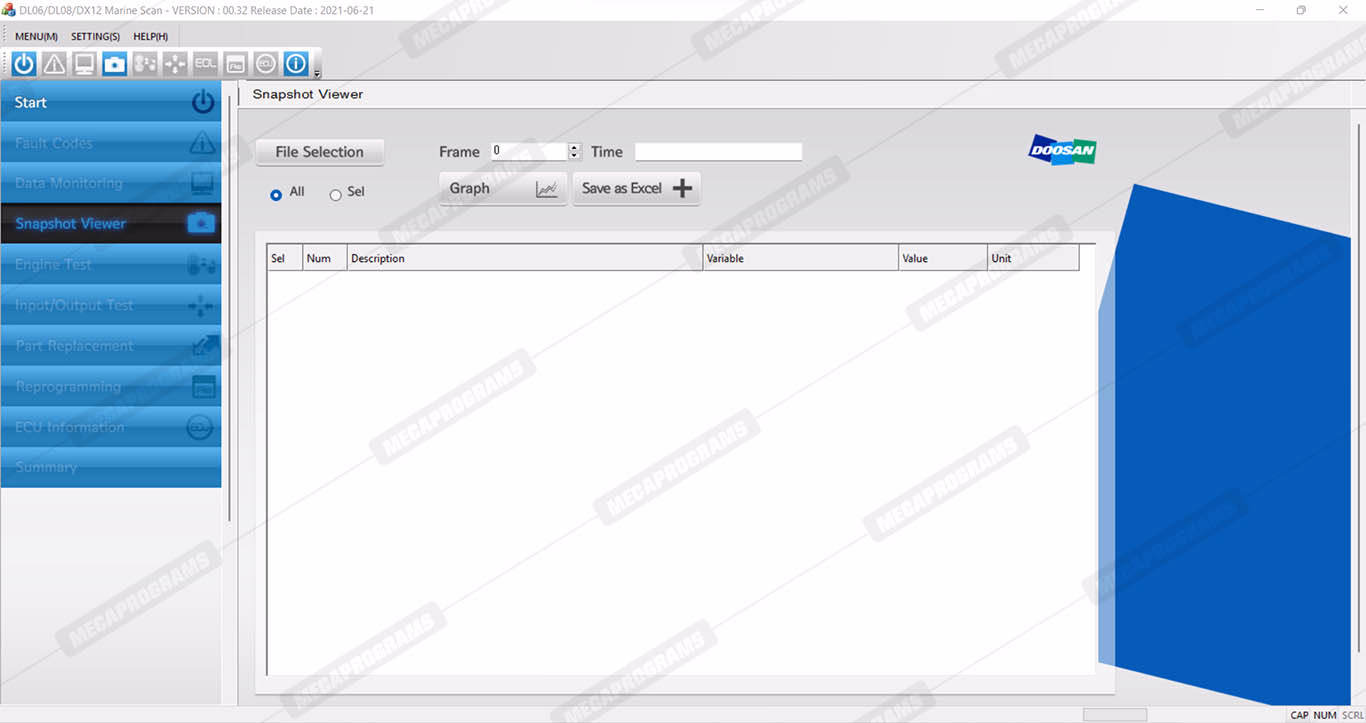Select the Sel radio button
The image size is (1366, 723).
(336, 195)
